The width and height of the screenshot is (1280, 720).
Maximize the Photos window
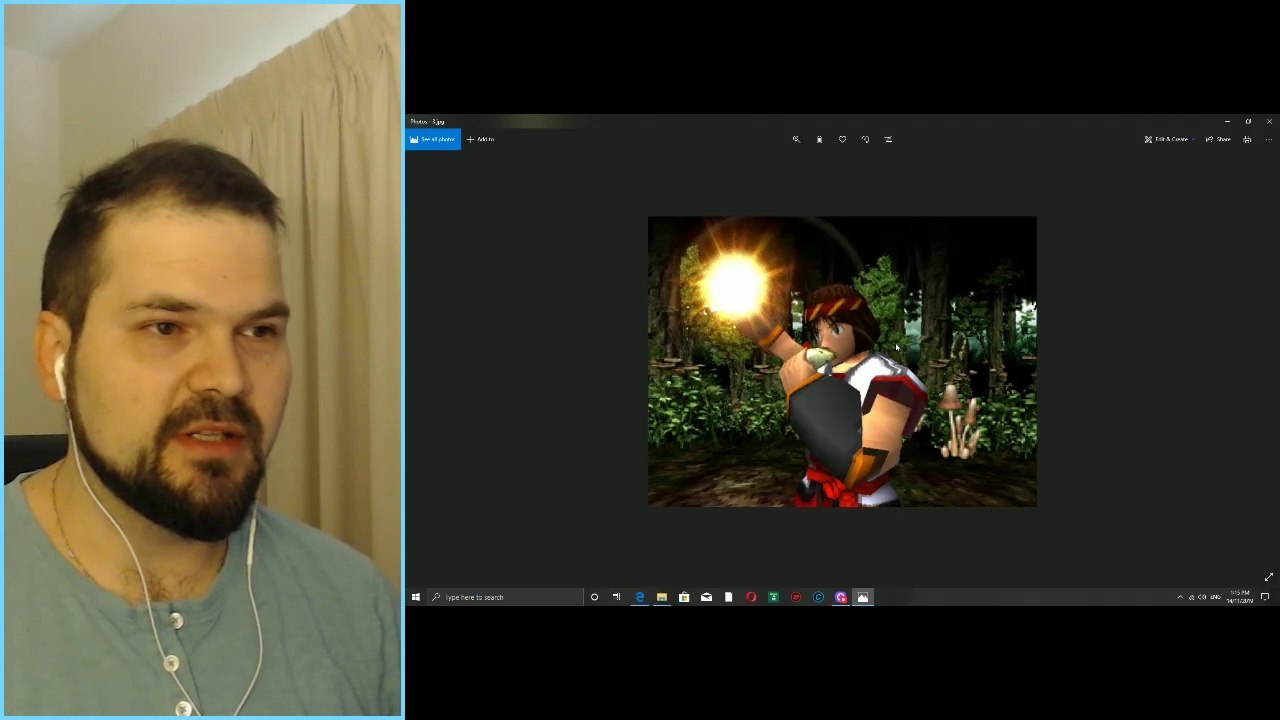coord(1248,122)
